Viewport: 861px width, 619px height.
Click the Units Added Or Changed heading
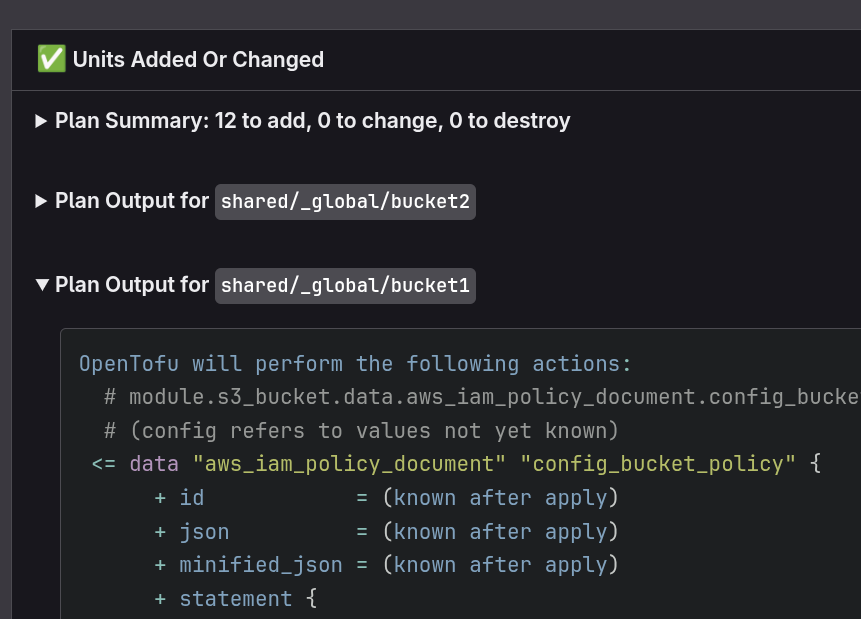(198, 59)
